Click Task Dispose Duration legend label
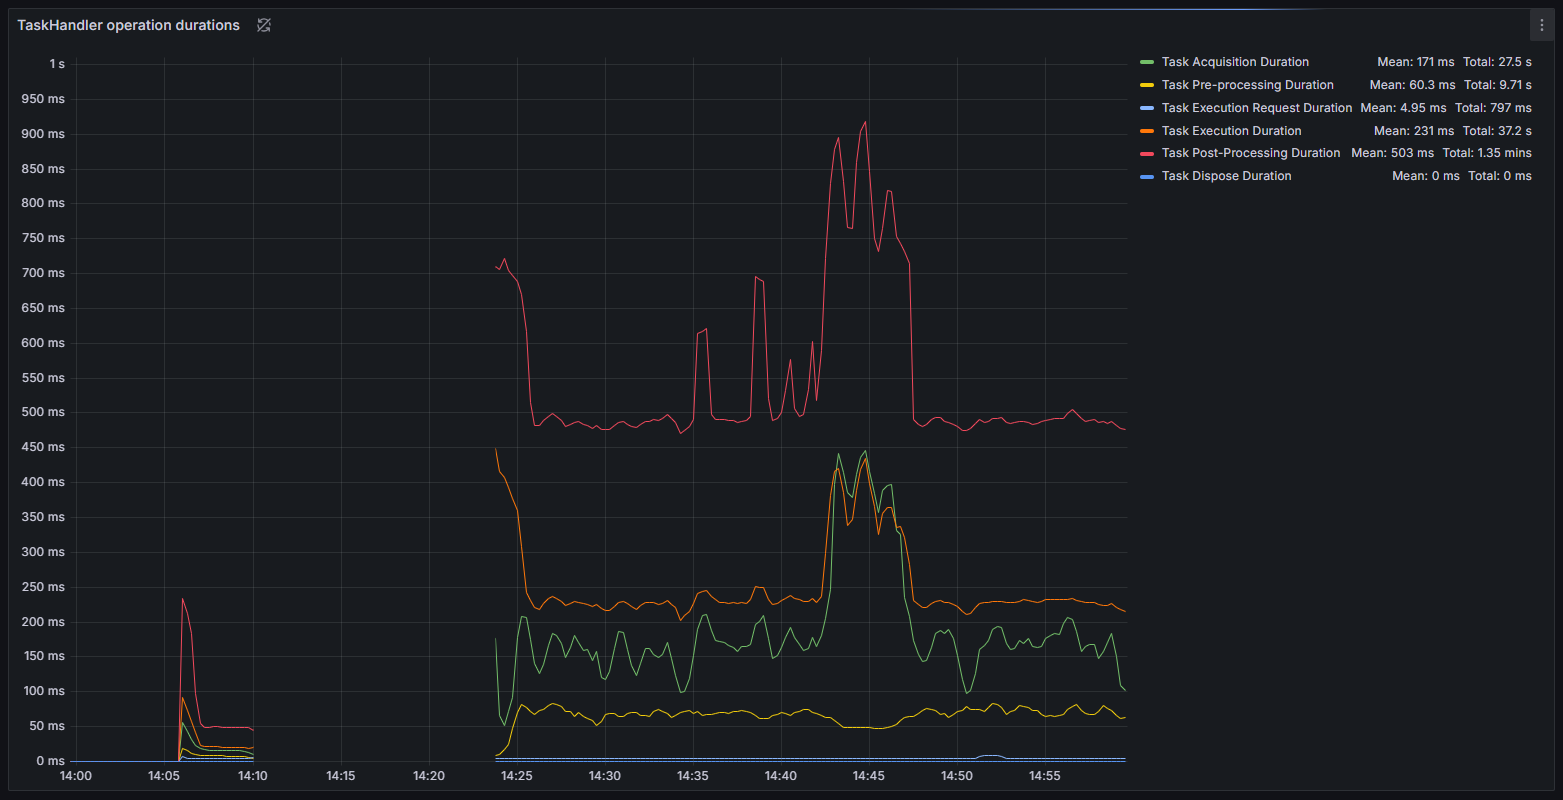The width and height of the screenshot is (1563, 800). pyautogui.click(x=1226, y=176)
